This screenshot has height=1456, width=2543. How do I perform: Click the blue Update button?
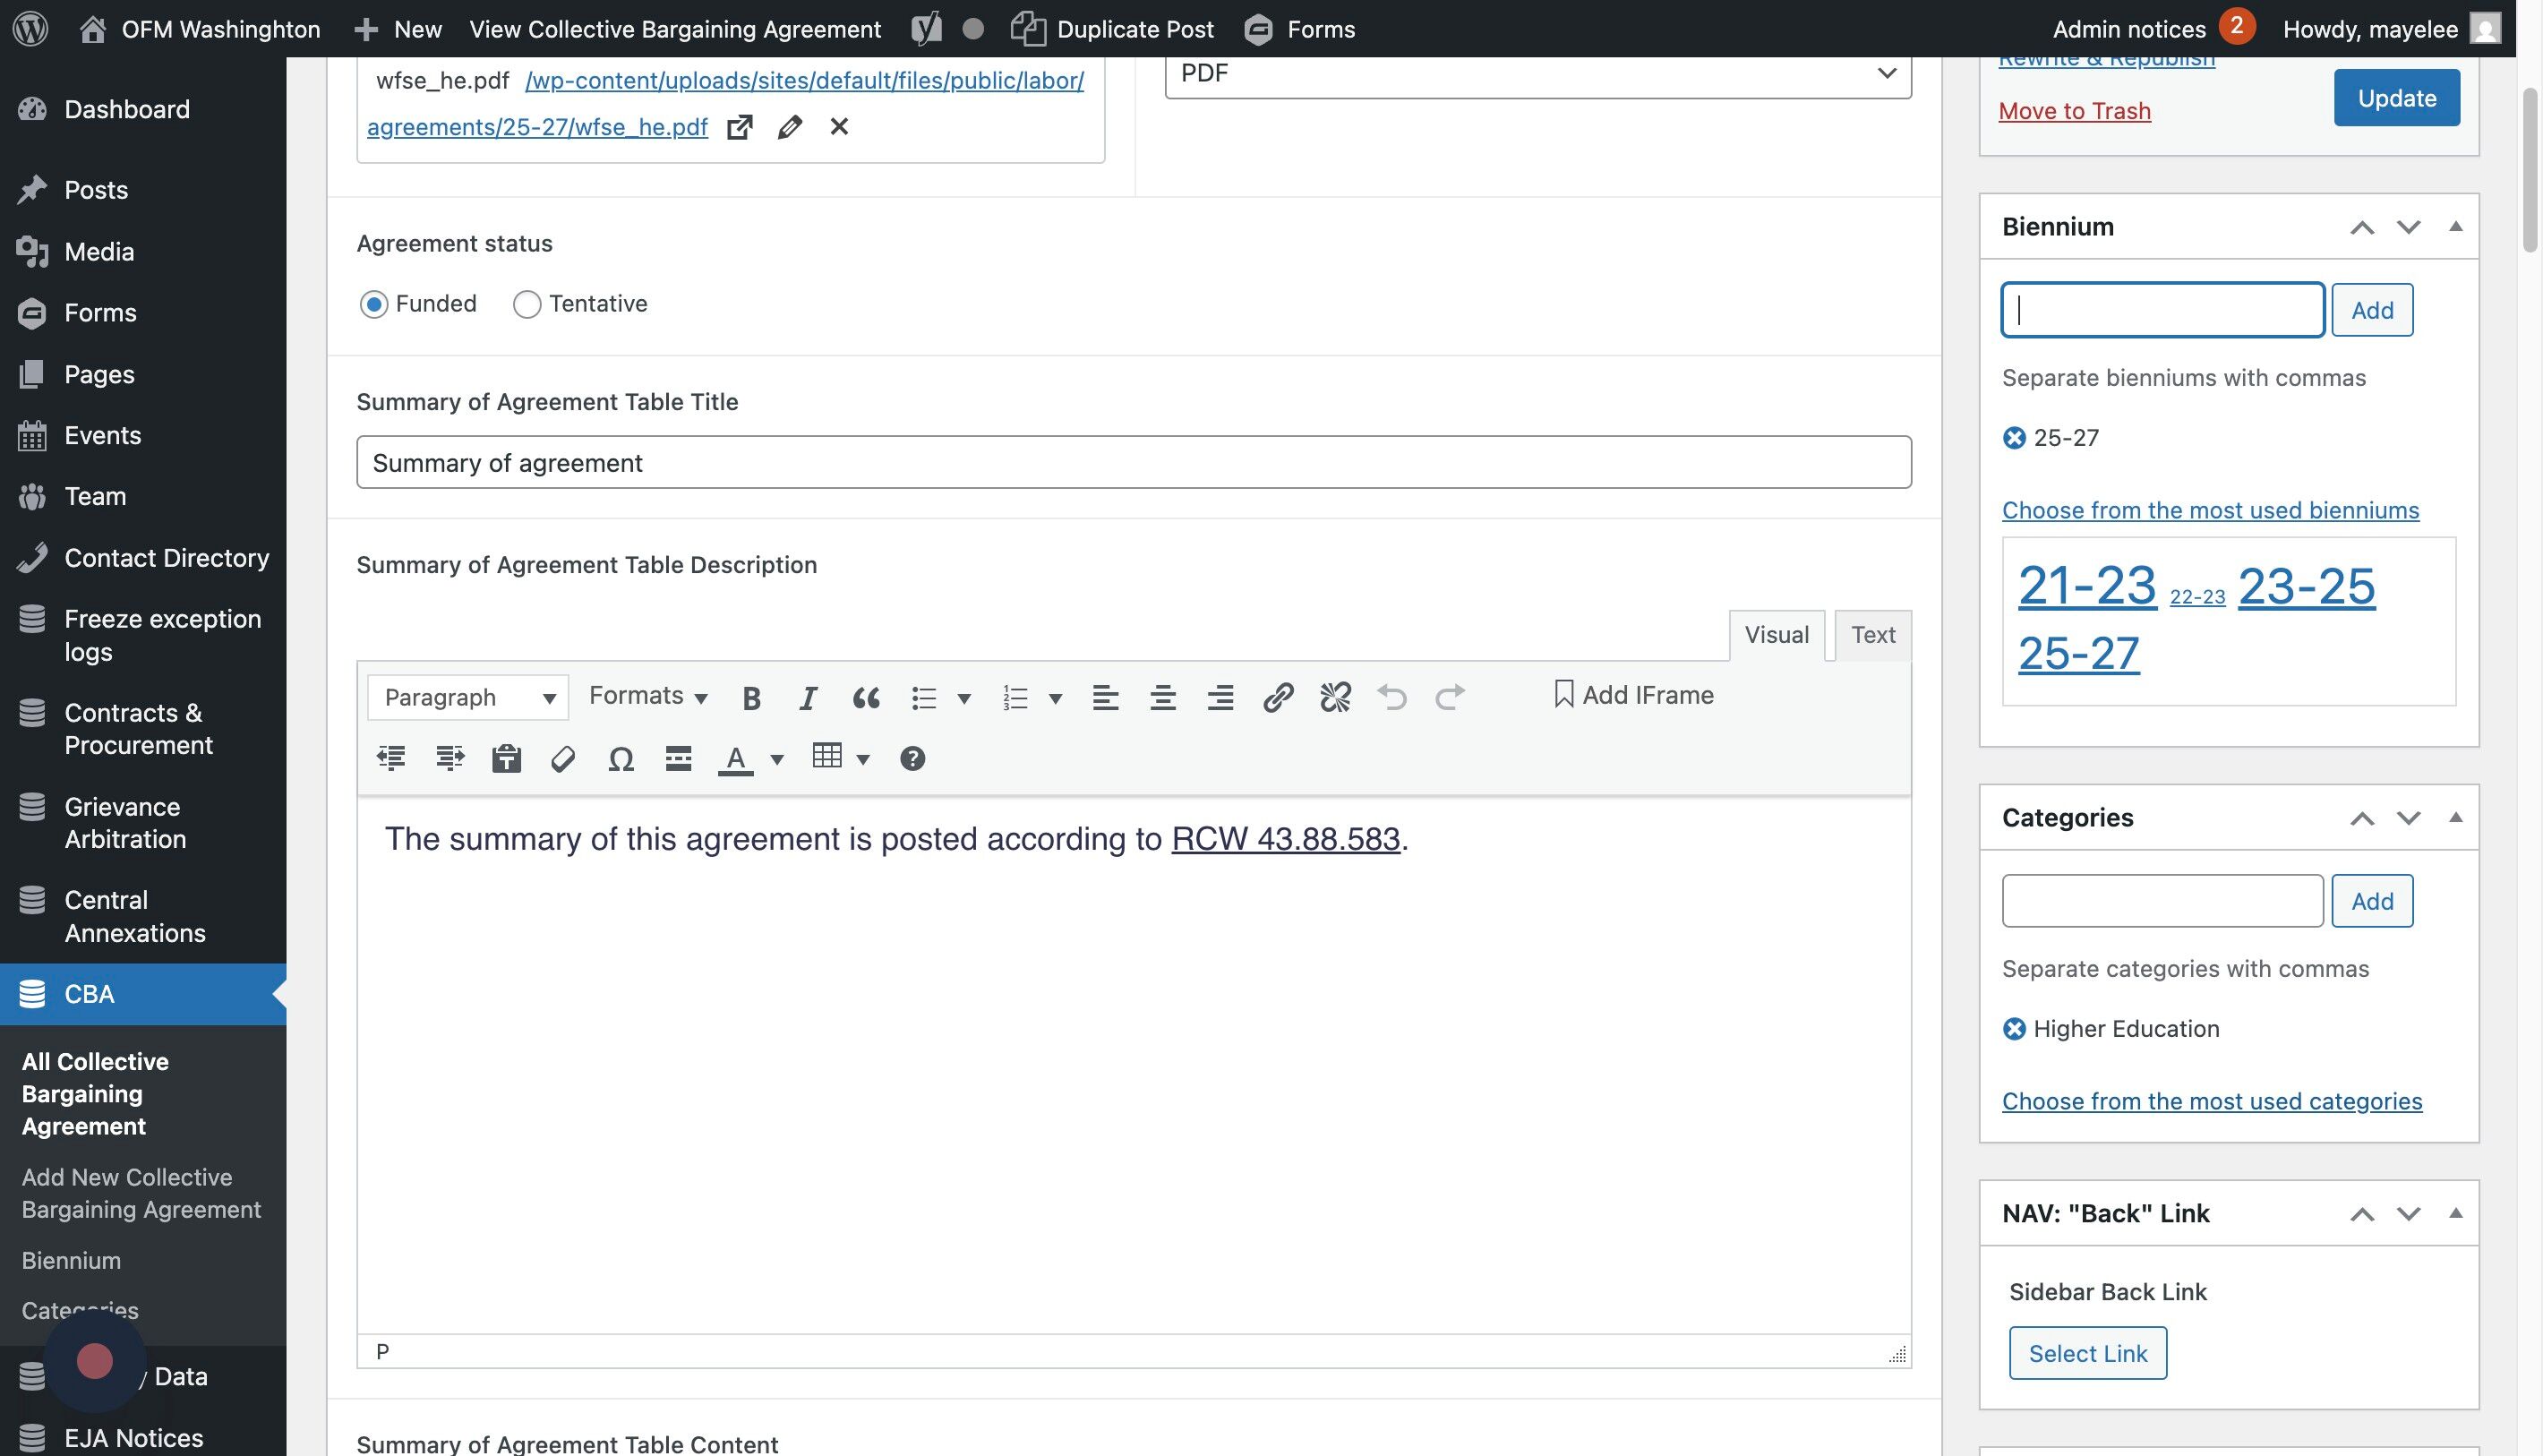(x=2396, y=98)
